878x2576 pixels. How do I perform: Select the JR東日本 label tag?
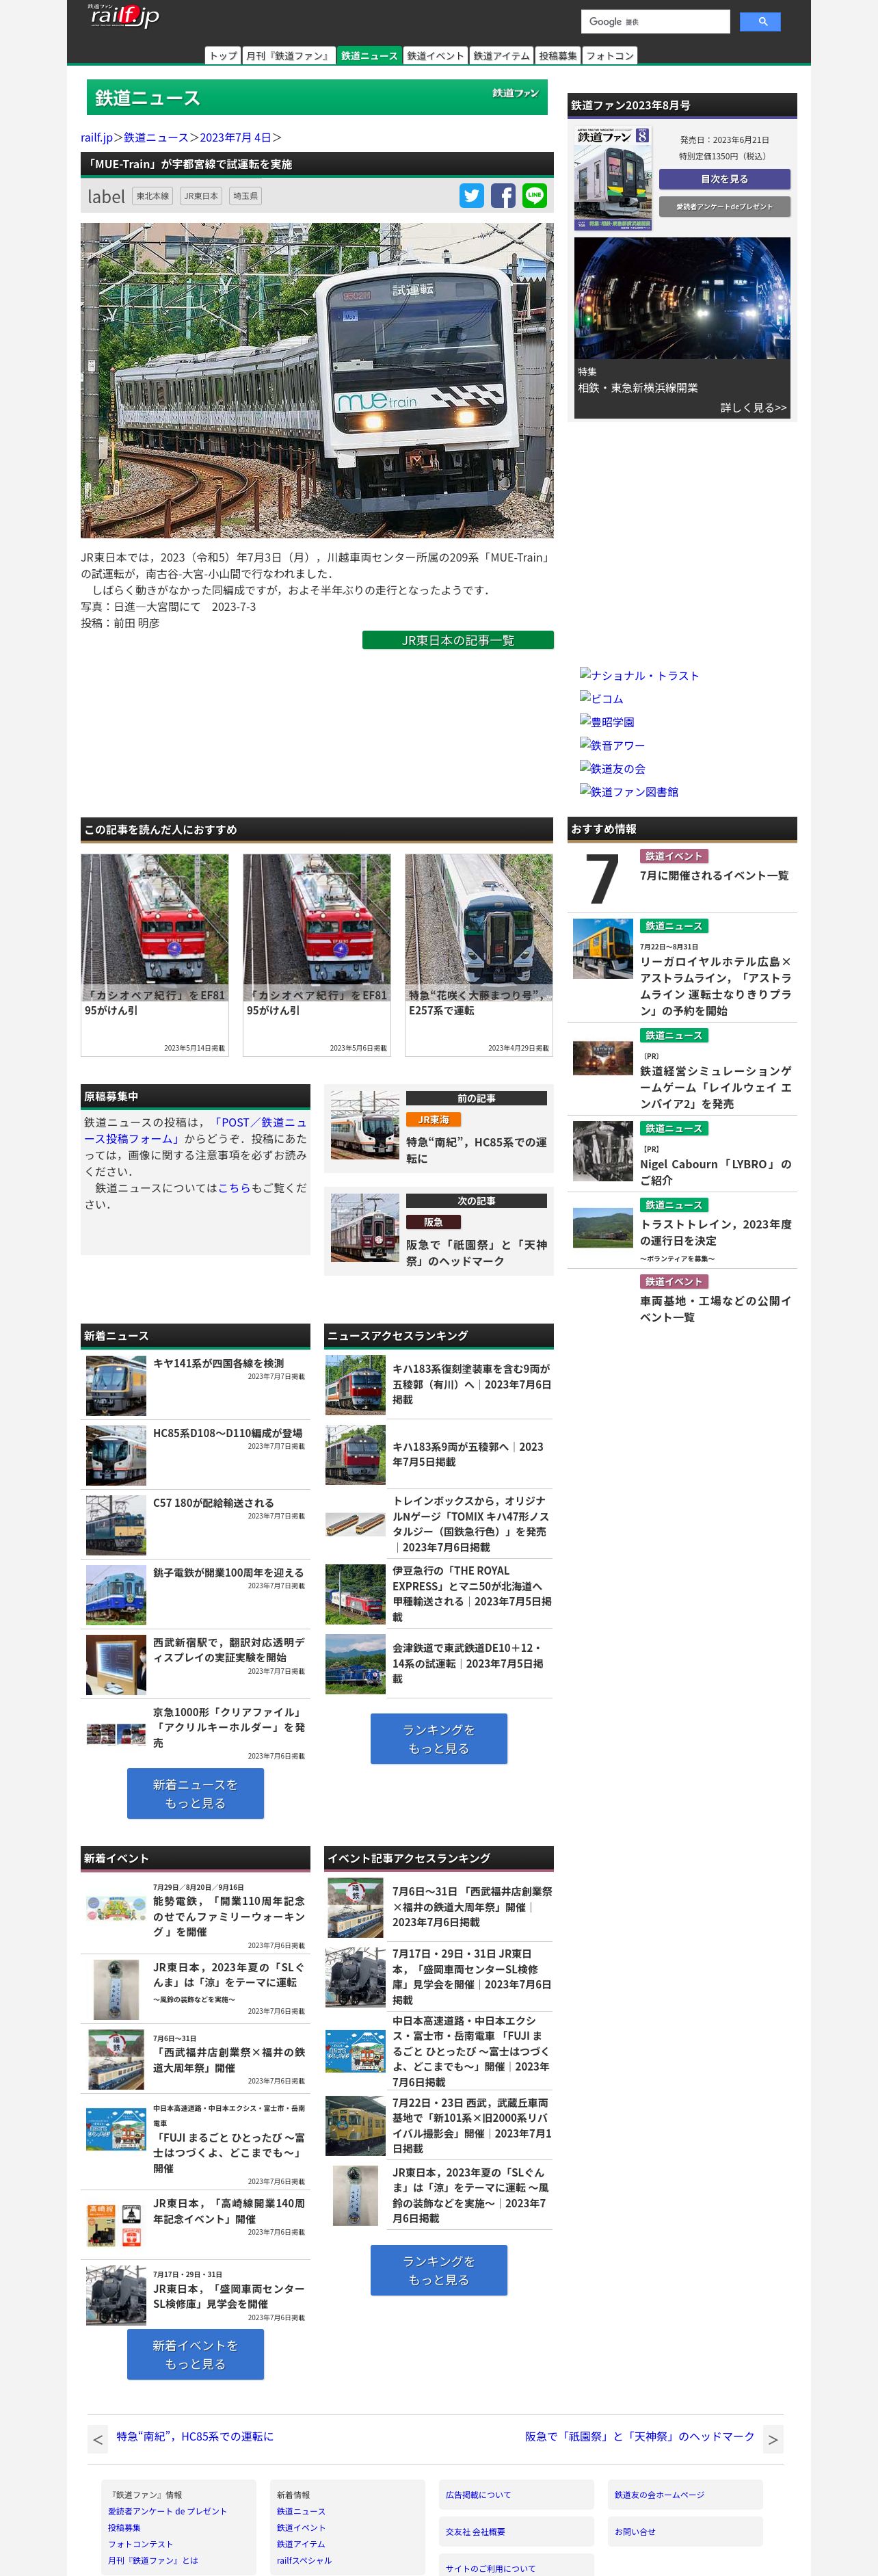pos(201,197)
